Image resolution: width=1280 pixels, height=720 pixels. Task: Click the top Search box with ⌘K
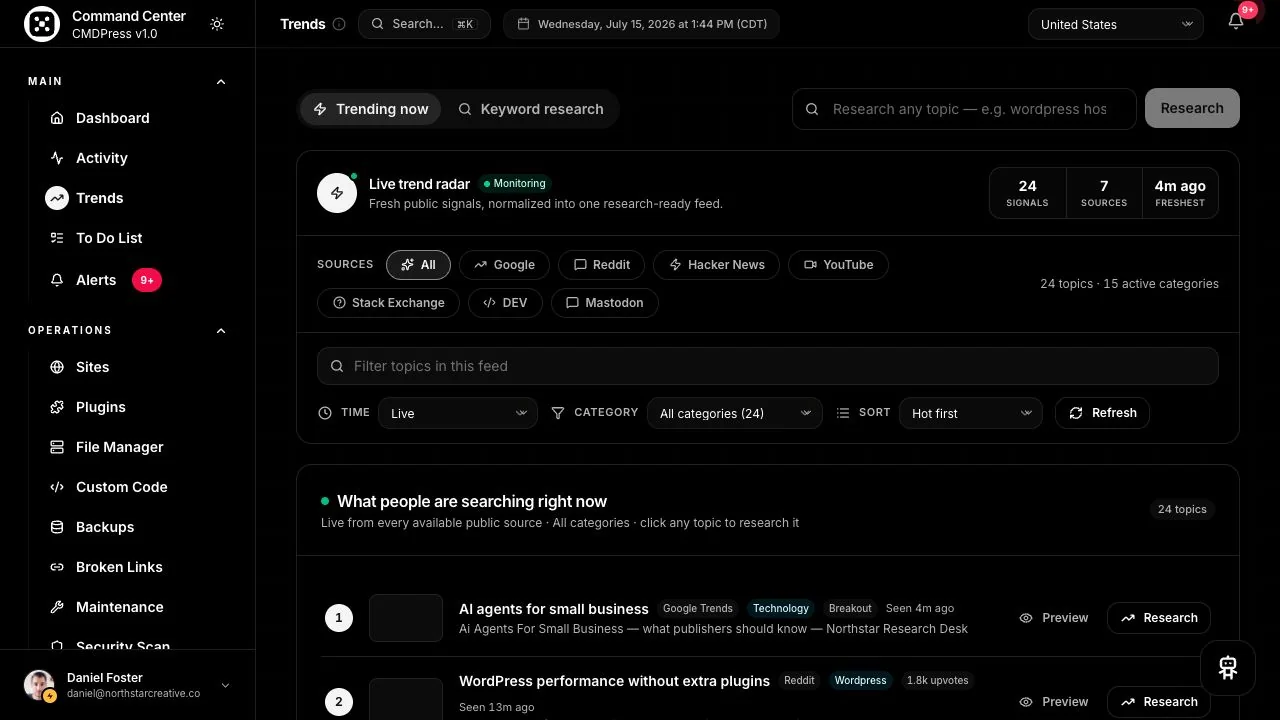[x=424, y=24]
